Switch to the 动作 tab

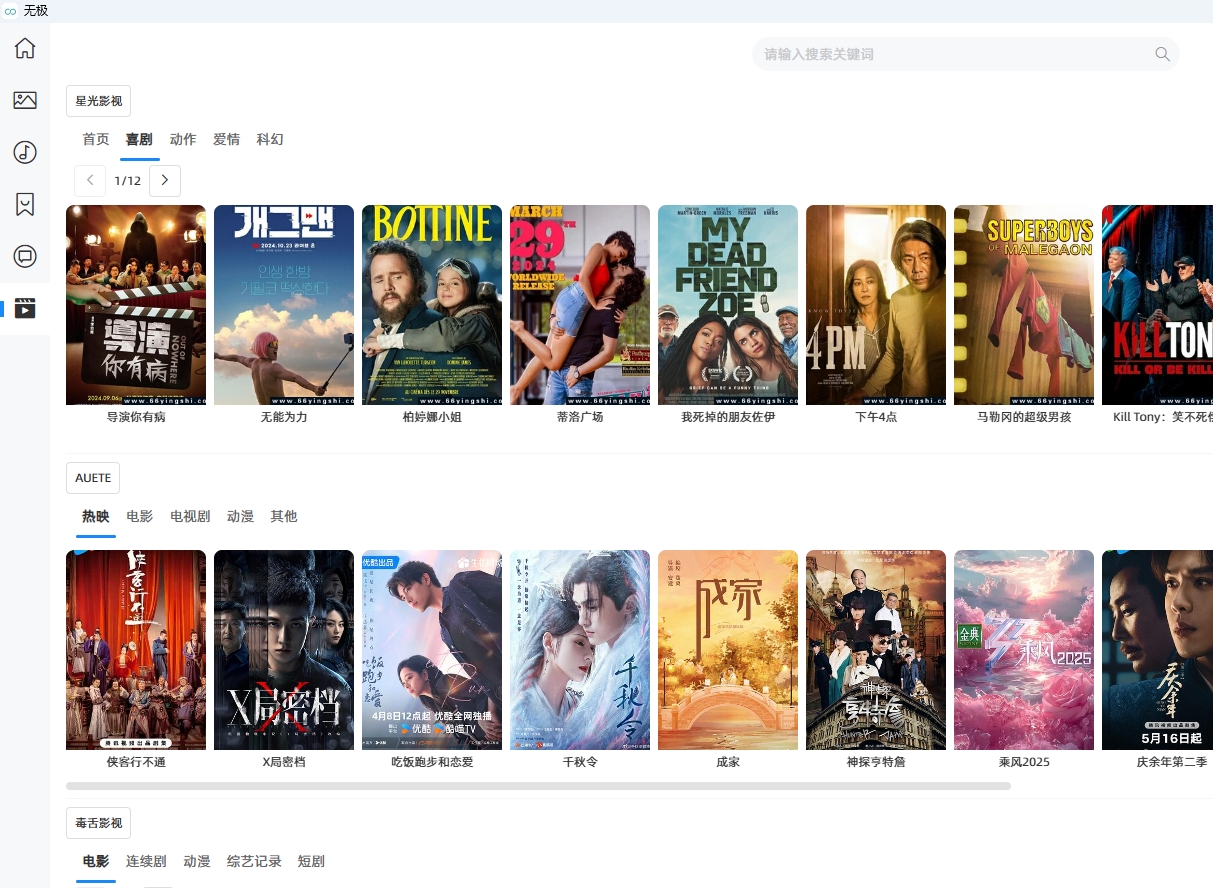(x=183, y=140)
